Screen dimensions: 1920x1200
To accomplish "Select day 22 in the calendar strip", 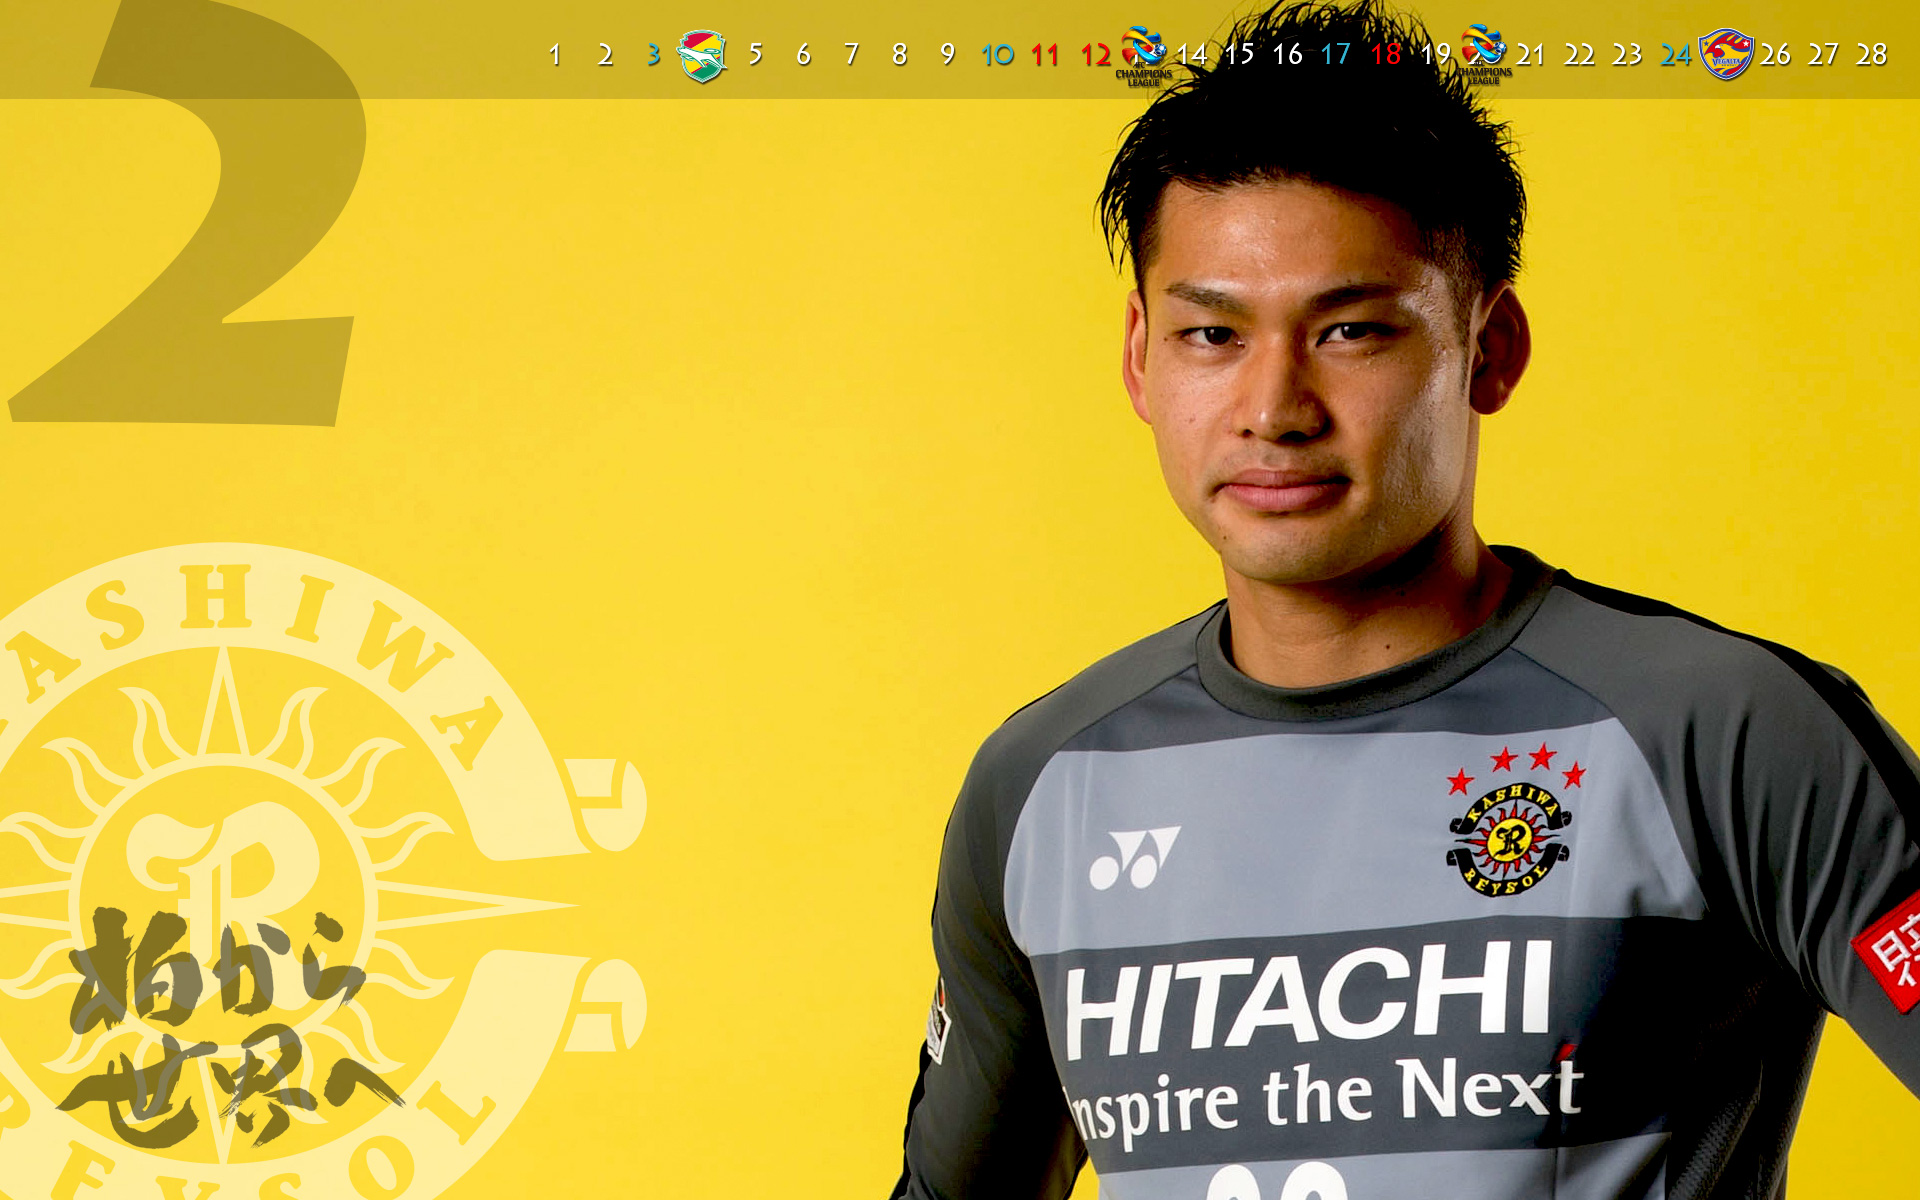I will coord(1578,55).
